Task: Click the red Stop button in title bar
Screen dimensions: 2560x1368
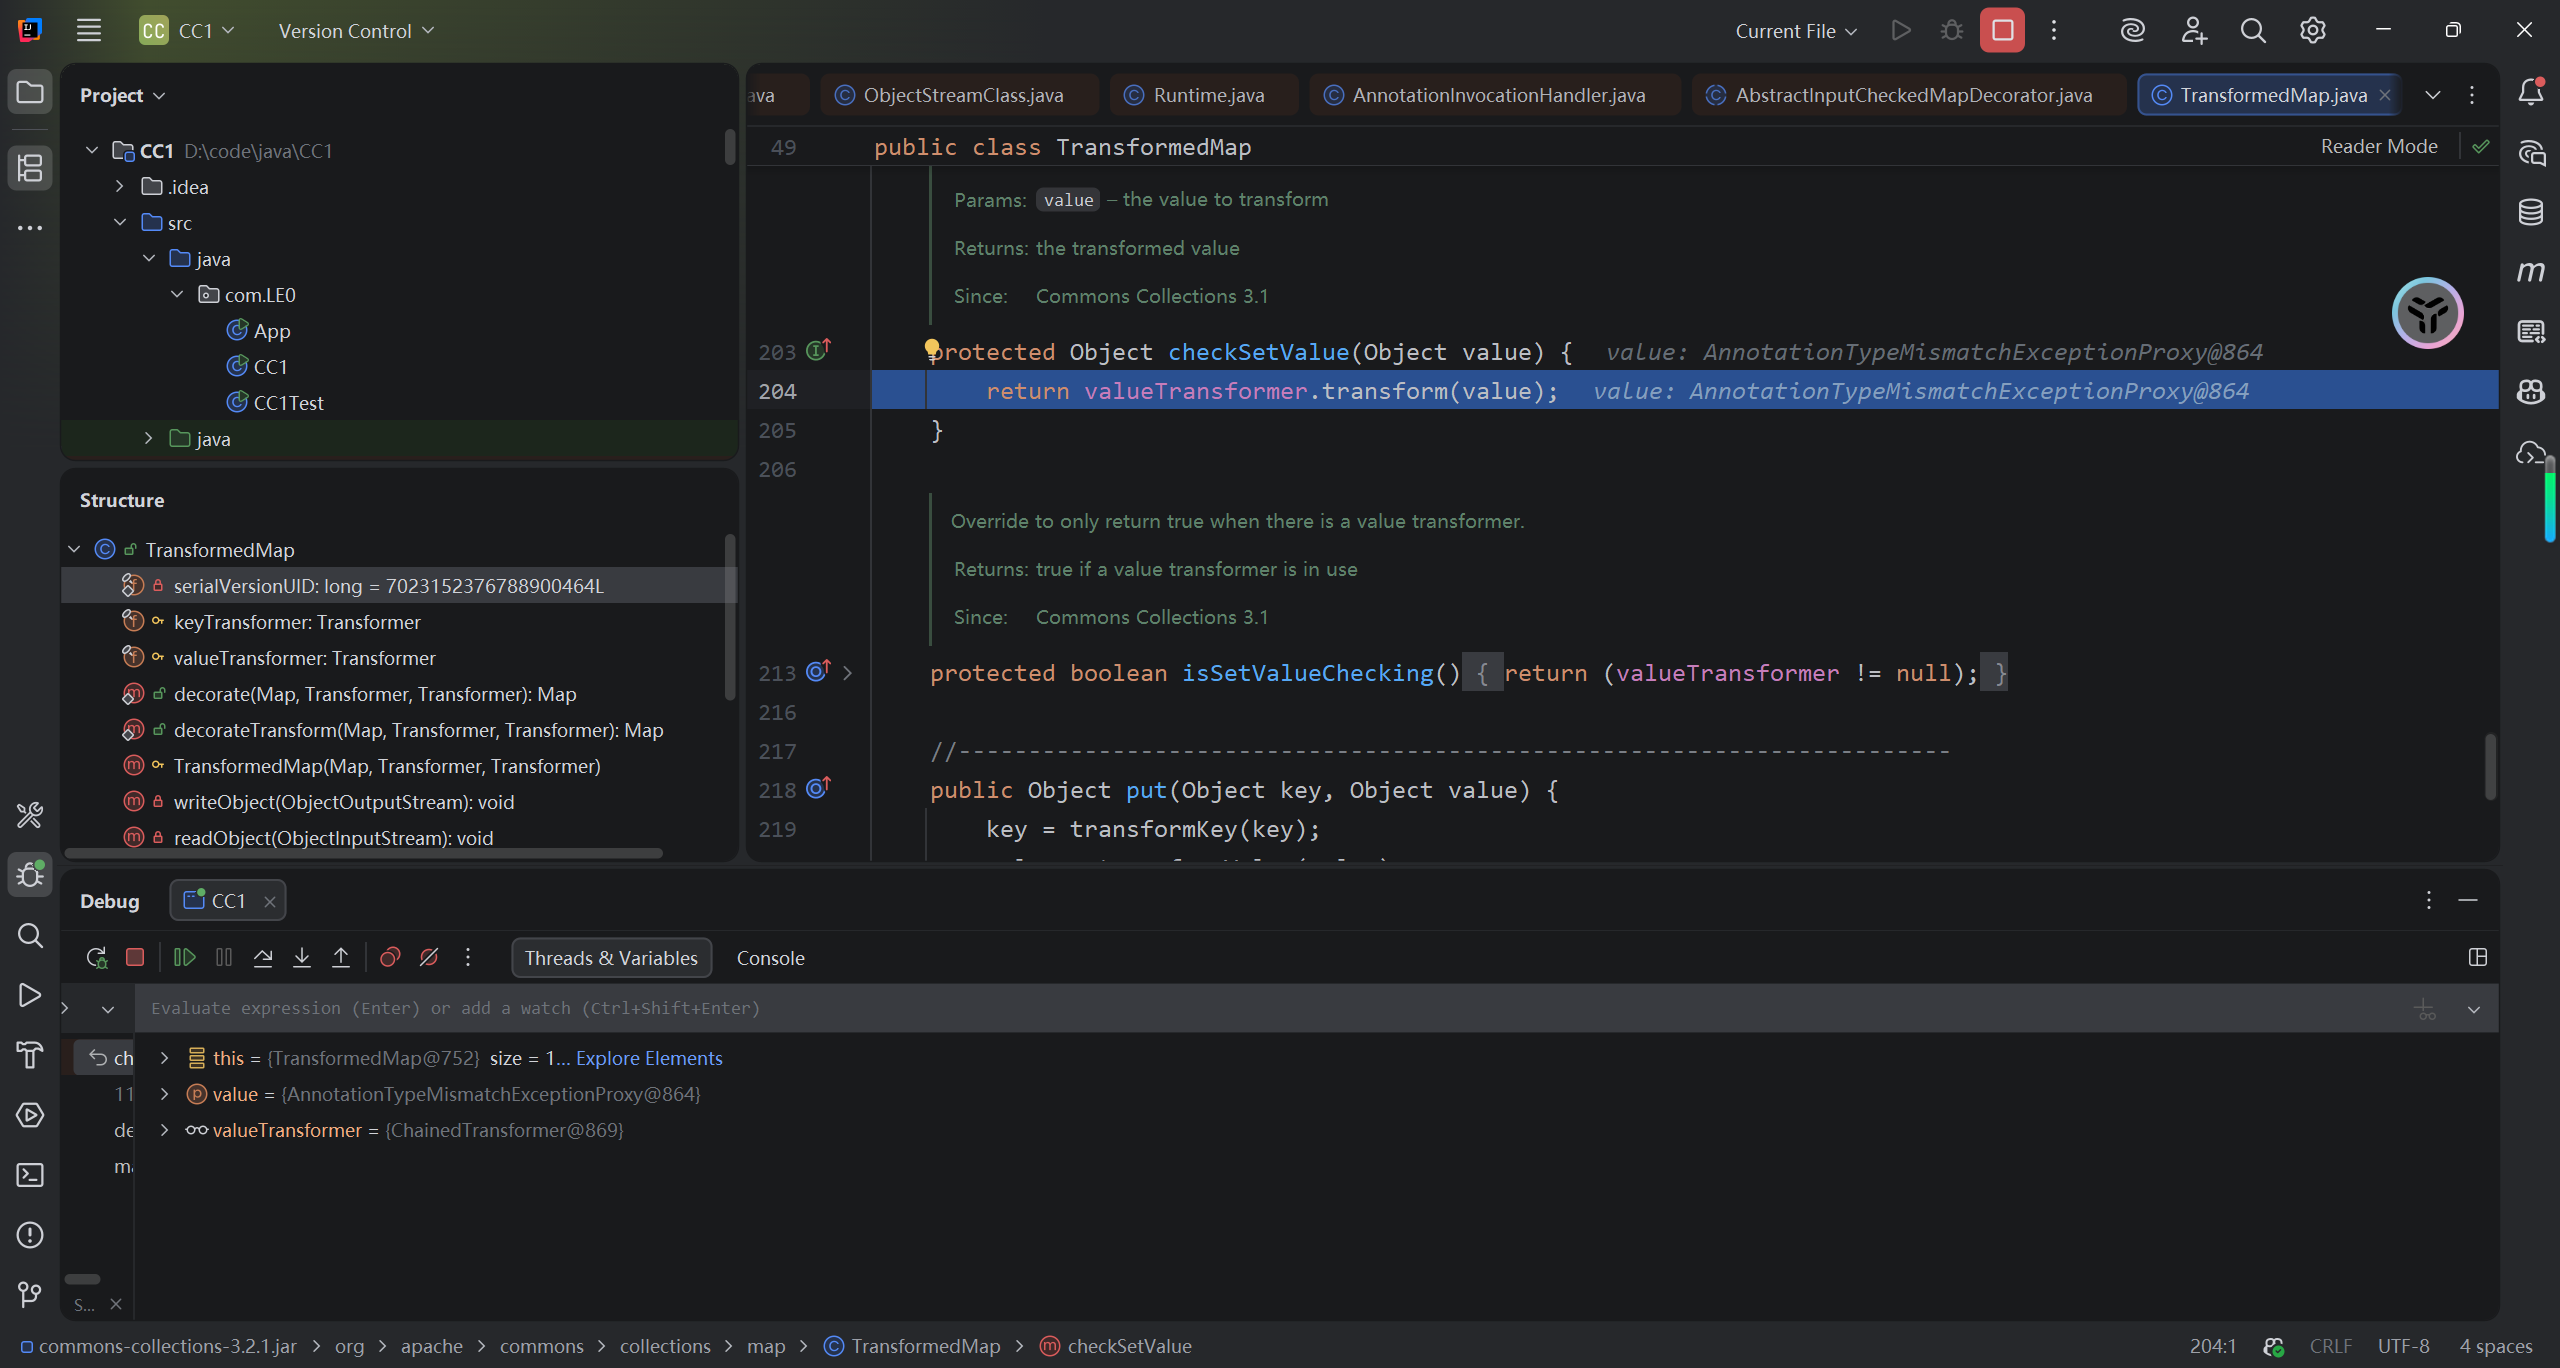Action: [x=2002, y=31]
